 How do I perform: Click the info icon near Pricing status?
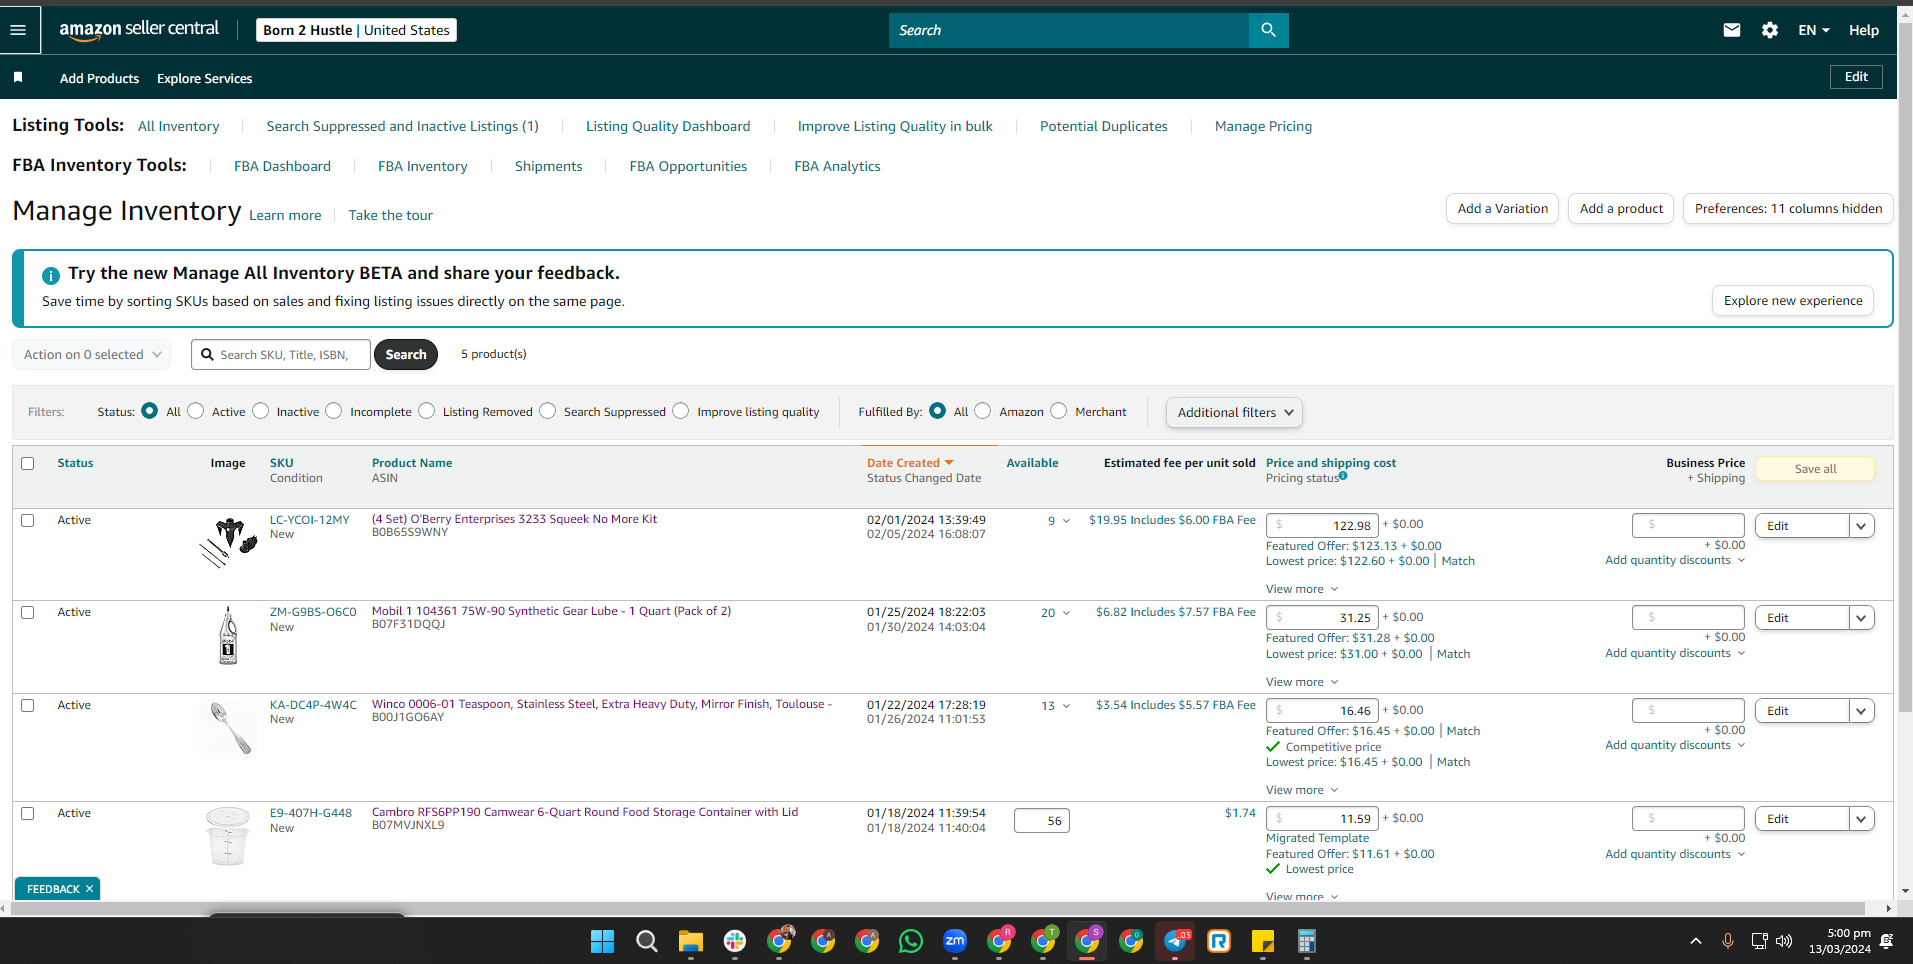(x=1343, y=476)
